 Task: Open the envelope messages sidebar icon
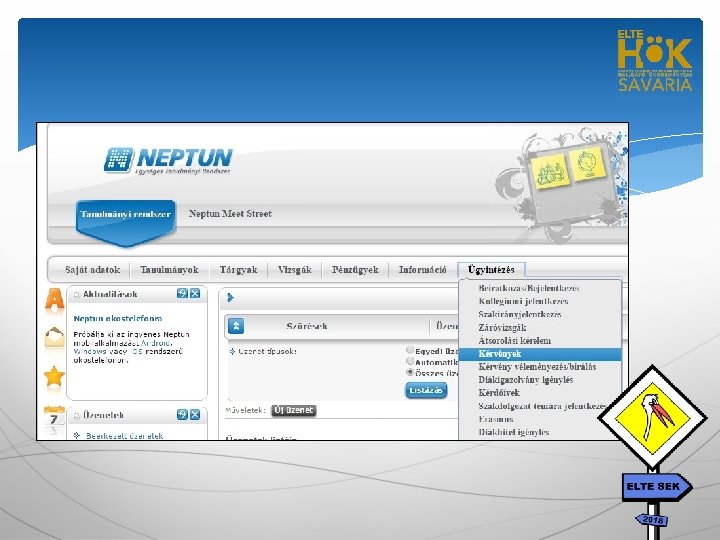[54, 338]
